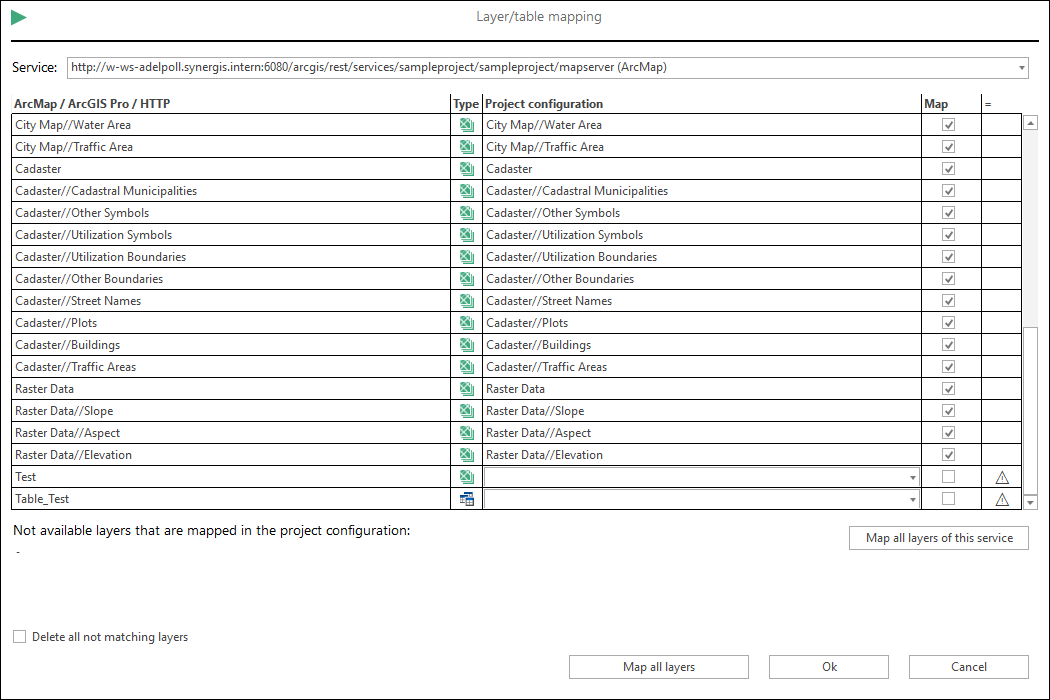Click the layer type icon for Raster Data//Elevation
Image resolution: width=1050 pixels, height=700 pixels.
(466, 454)
